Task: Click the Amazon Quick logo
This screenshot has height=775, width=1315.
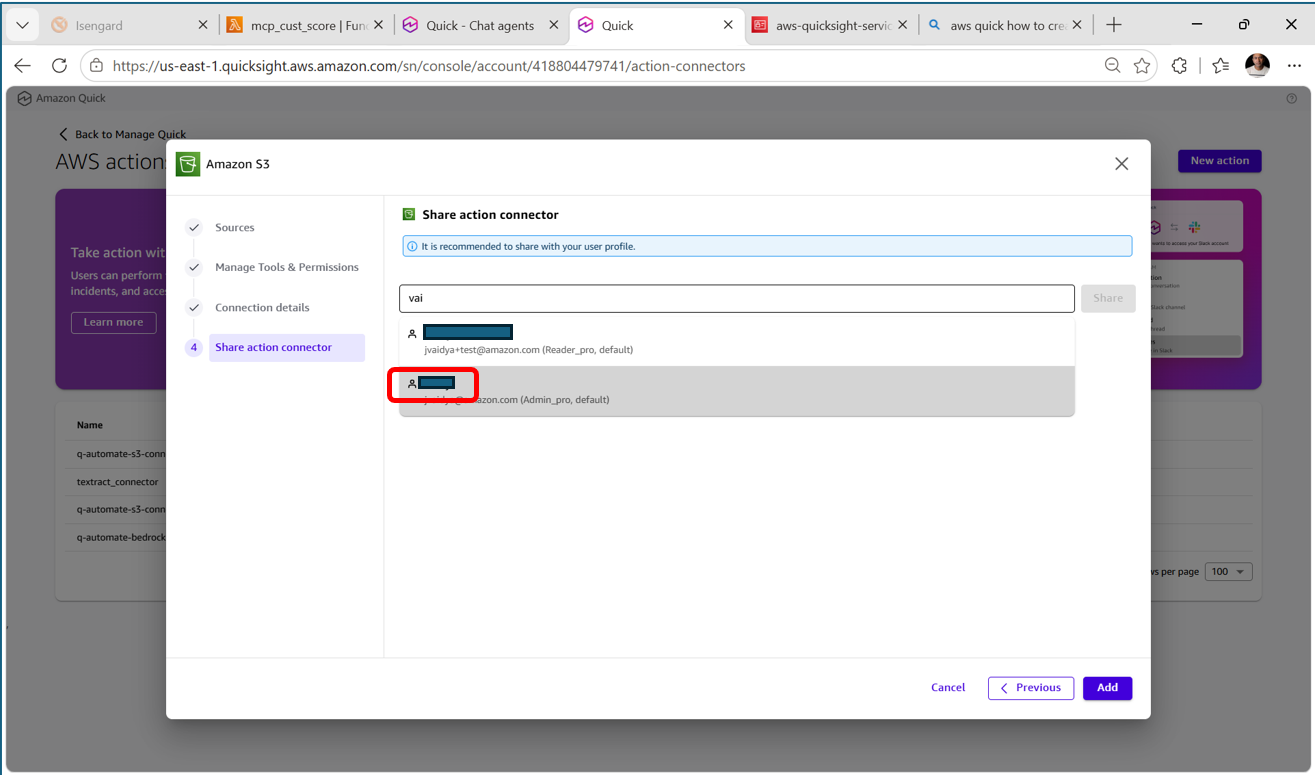Action: [x=61, y=98]
